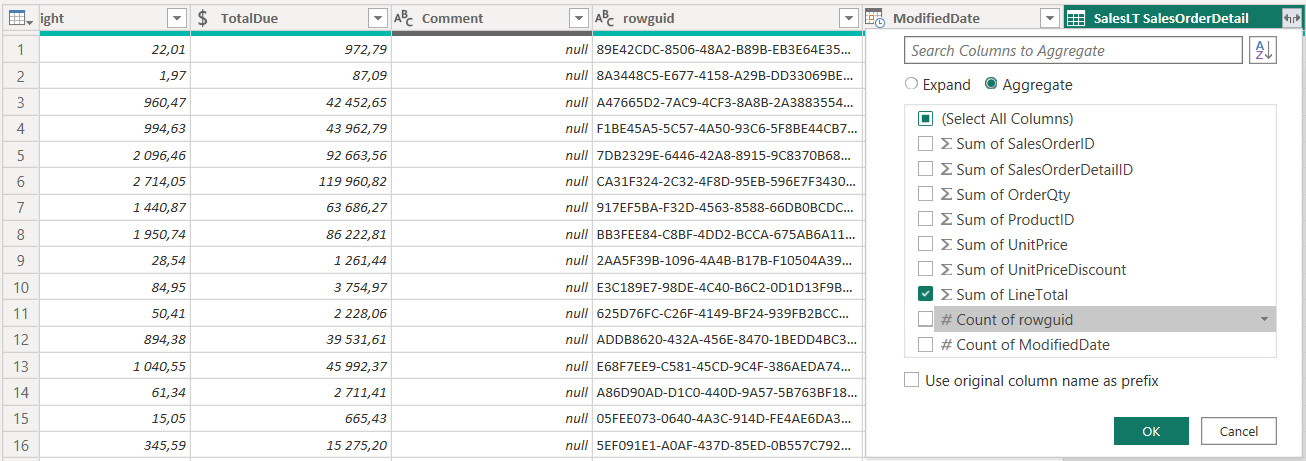The width and height of the screenshot is (1306, 461).
Task: Uncheck Sum of LineTotal checkbox
Action: 925,295
